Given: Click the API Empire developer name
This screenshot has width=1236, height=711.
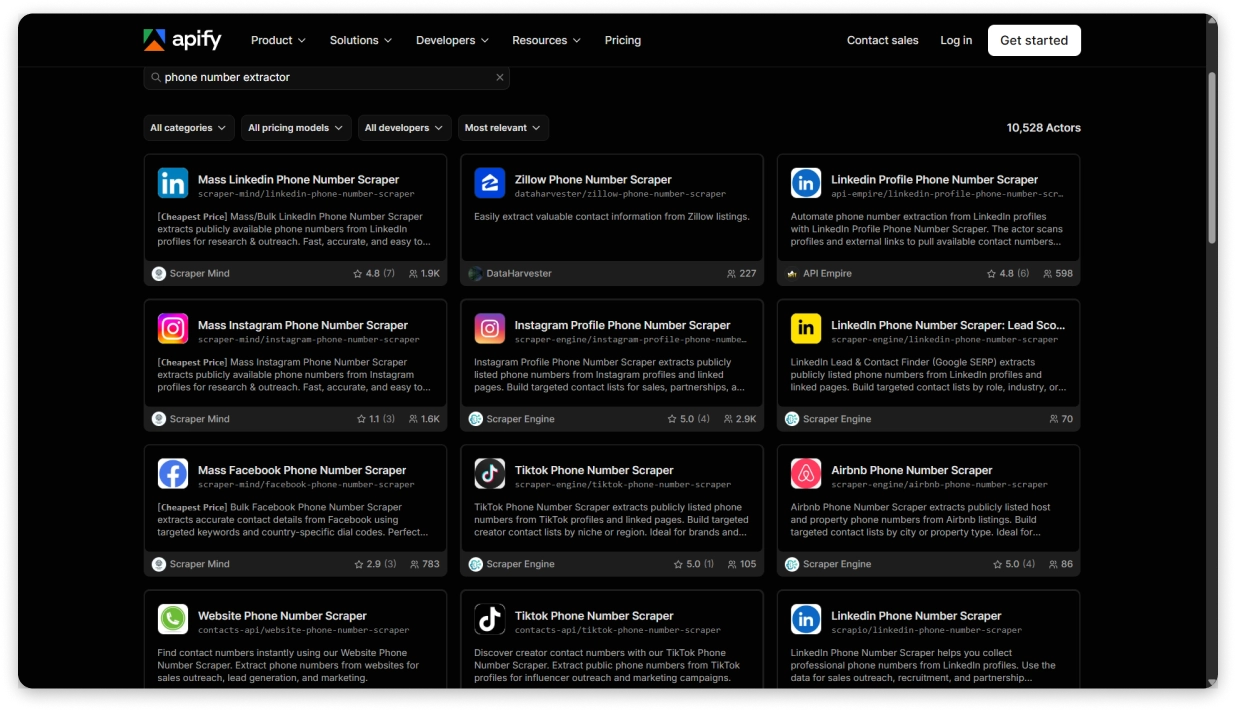Looking at the screenshot, I should [827, 273].
